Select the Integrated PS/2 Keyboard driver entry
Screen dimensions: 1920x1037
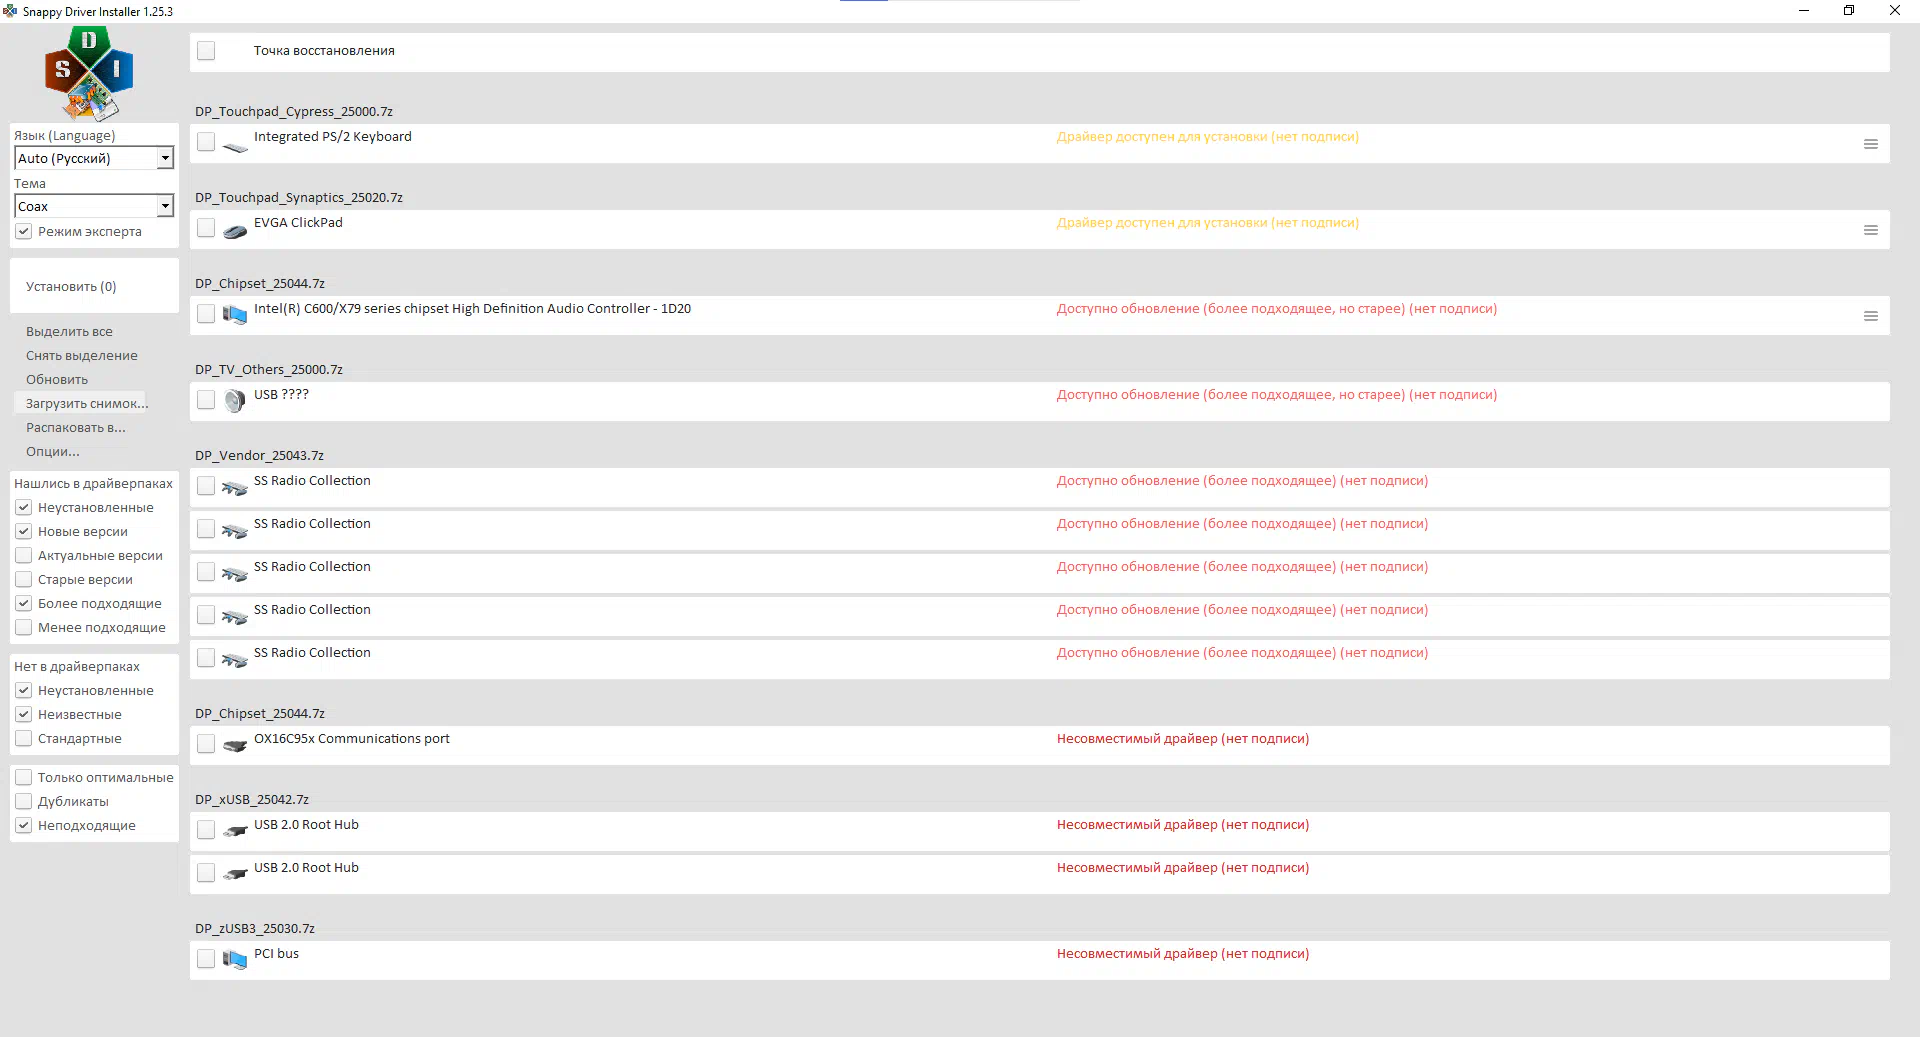click(1040, 144)
